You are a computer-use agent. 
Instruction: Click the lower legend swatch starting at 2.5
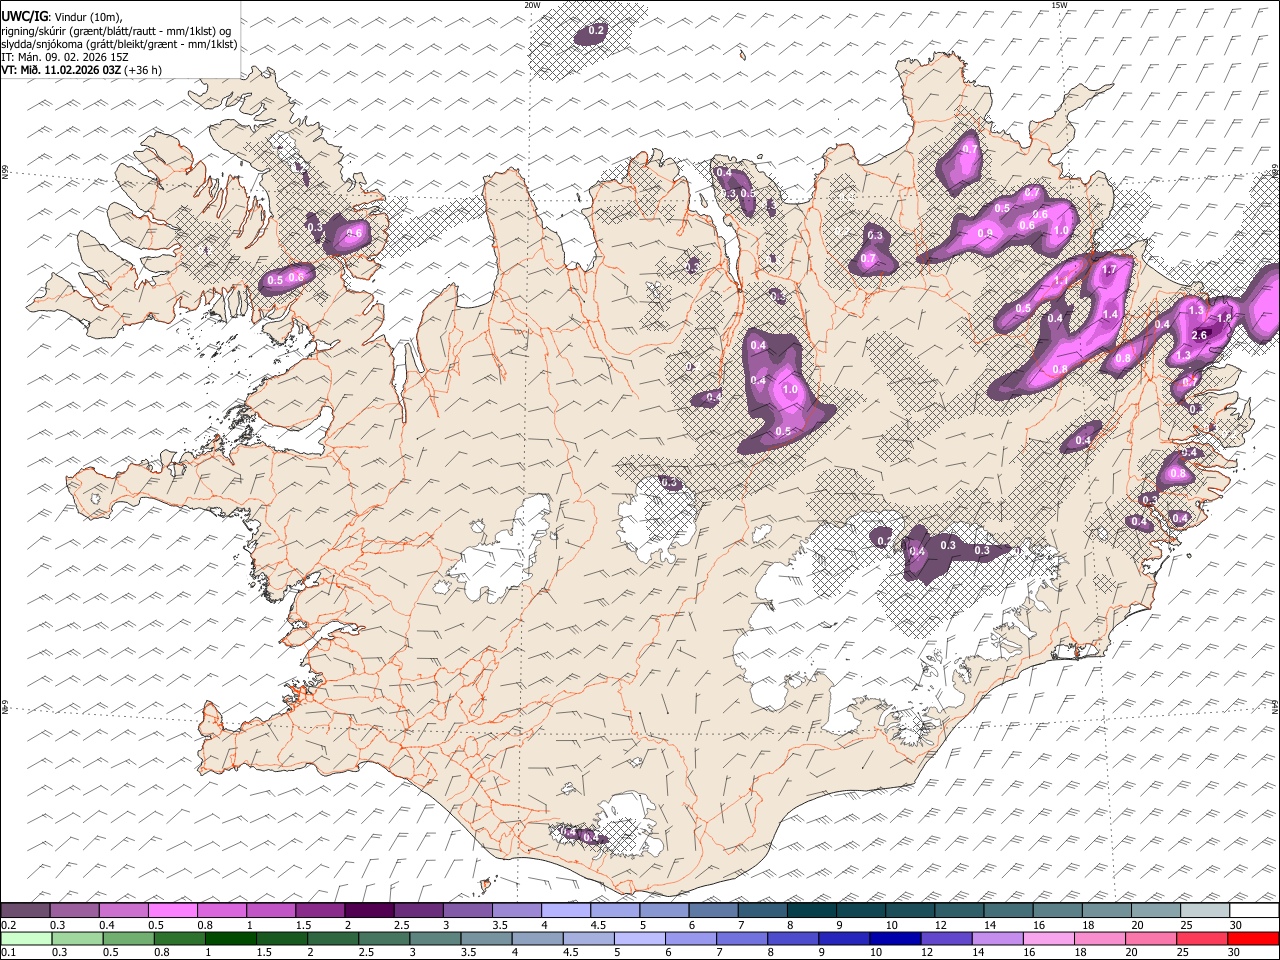[384, 938]
